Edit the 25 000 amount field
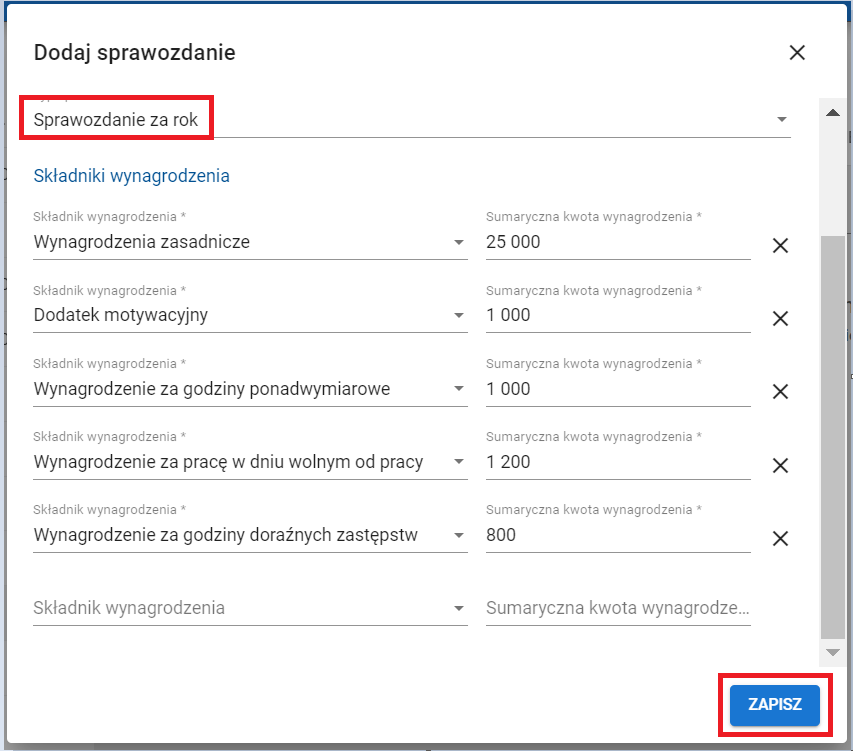 pyautogui.click(x=617, y=242)
